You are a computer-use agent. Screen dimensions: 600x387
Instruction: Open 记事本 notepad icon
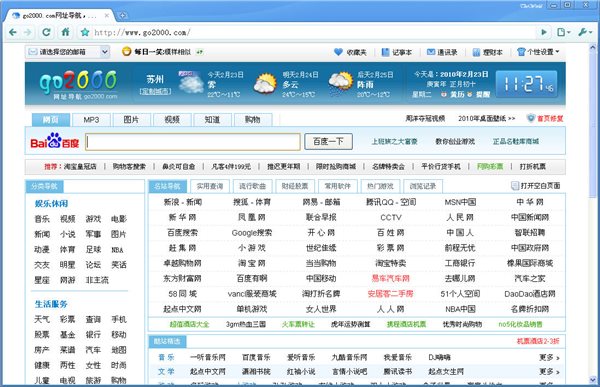(385, 52)
